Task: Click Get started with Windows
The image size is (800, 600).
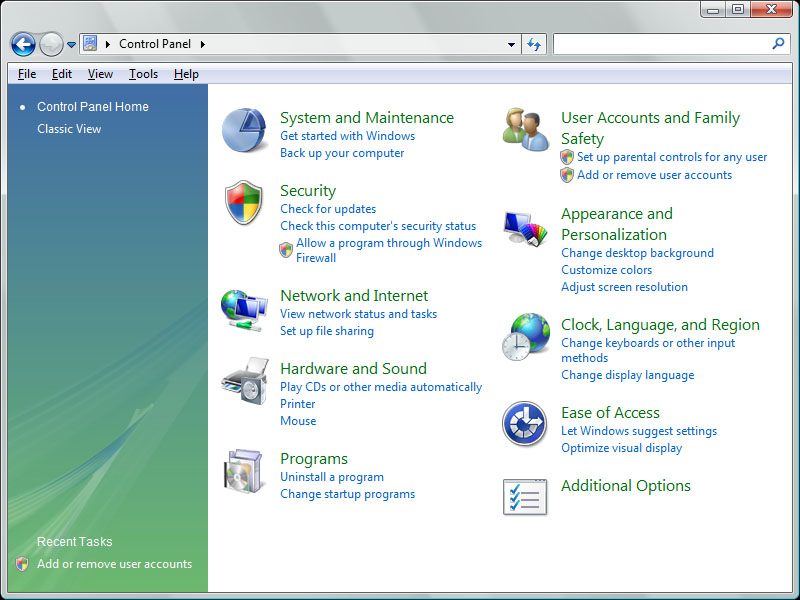Action: [347, 136]
